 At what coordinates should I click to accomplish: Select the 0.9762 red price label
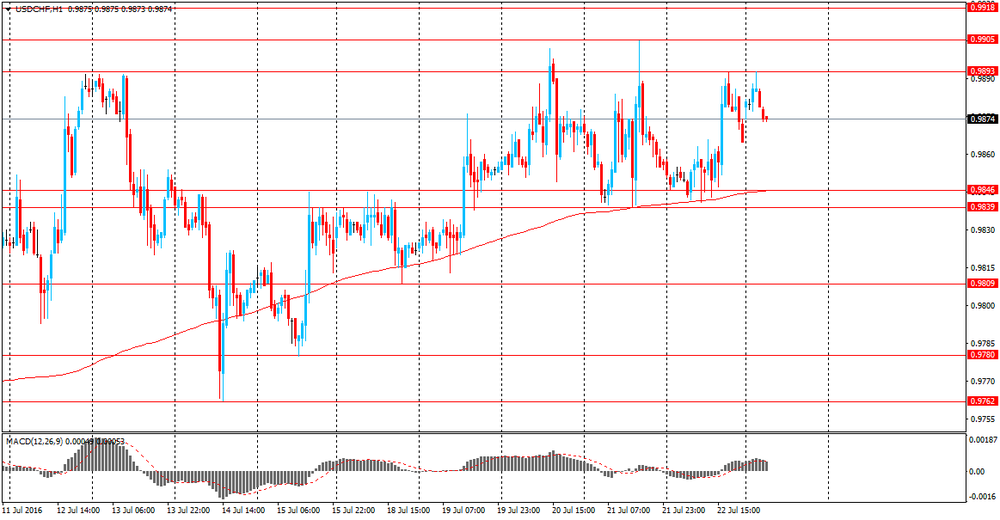point(982,401)
